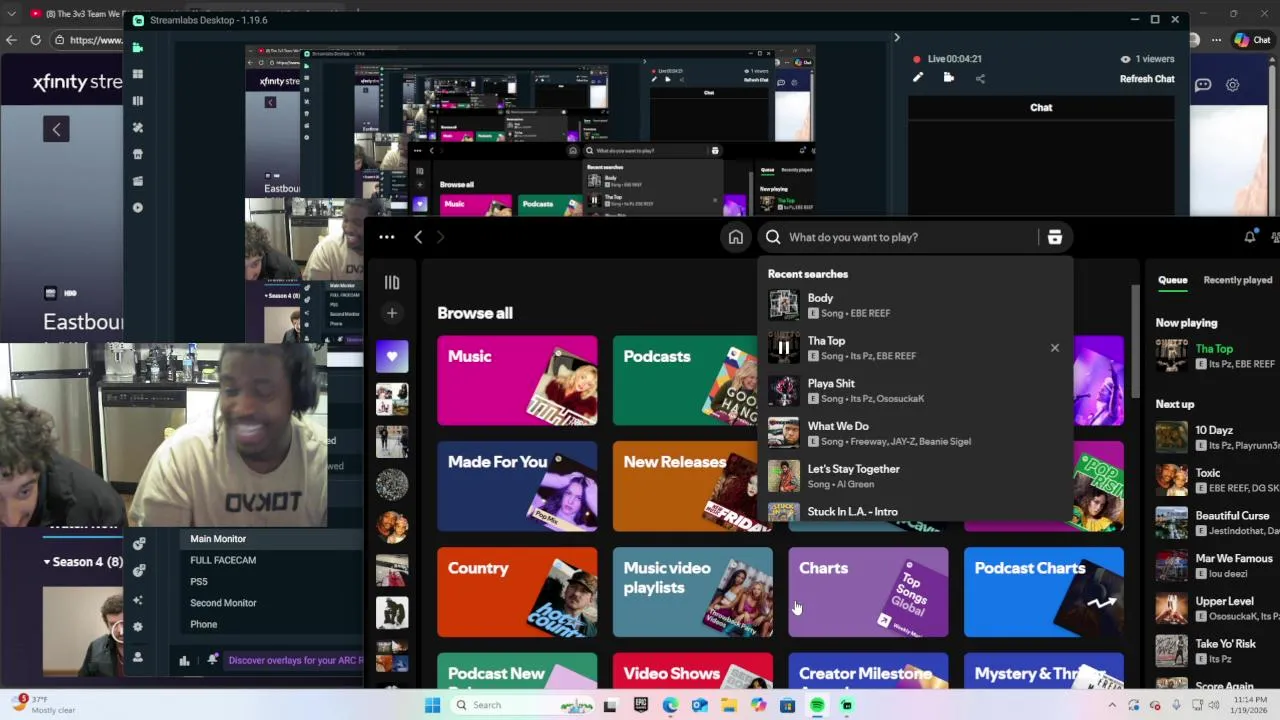Open the Country category card
The image size is (1280, 720).
coord(517,592)
